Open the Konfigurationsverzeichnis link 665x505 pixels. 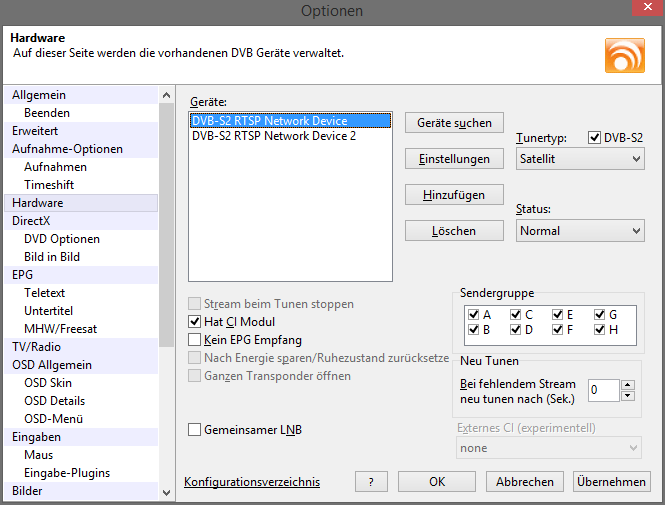tap(252, 482)
